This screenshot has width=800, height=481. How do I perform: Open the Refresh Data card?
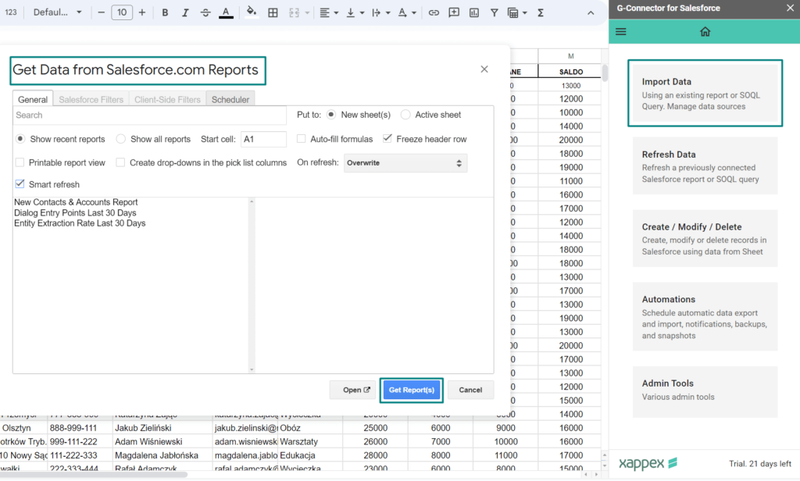coord(705,166)
